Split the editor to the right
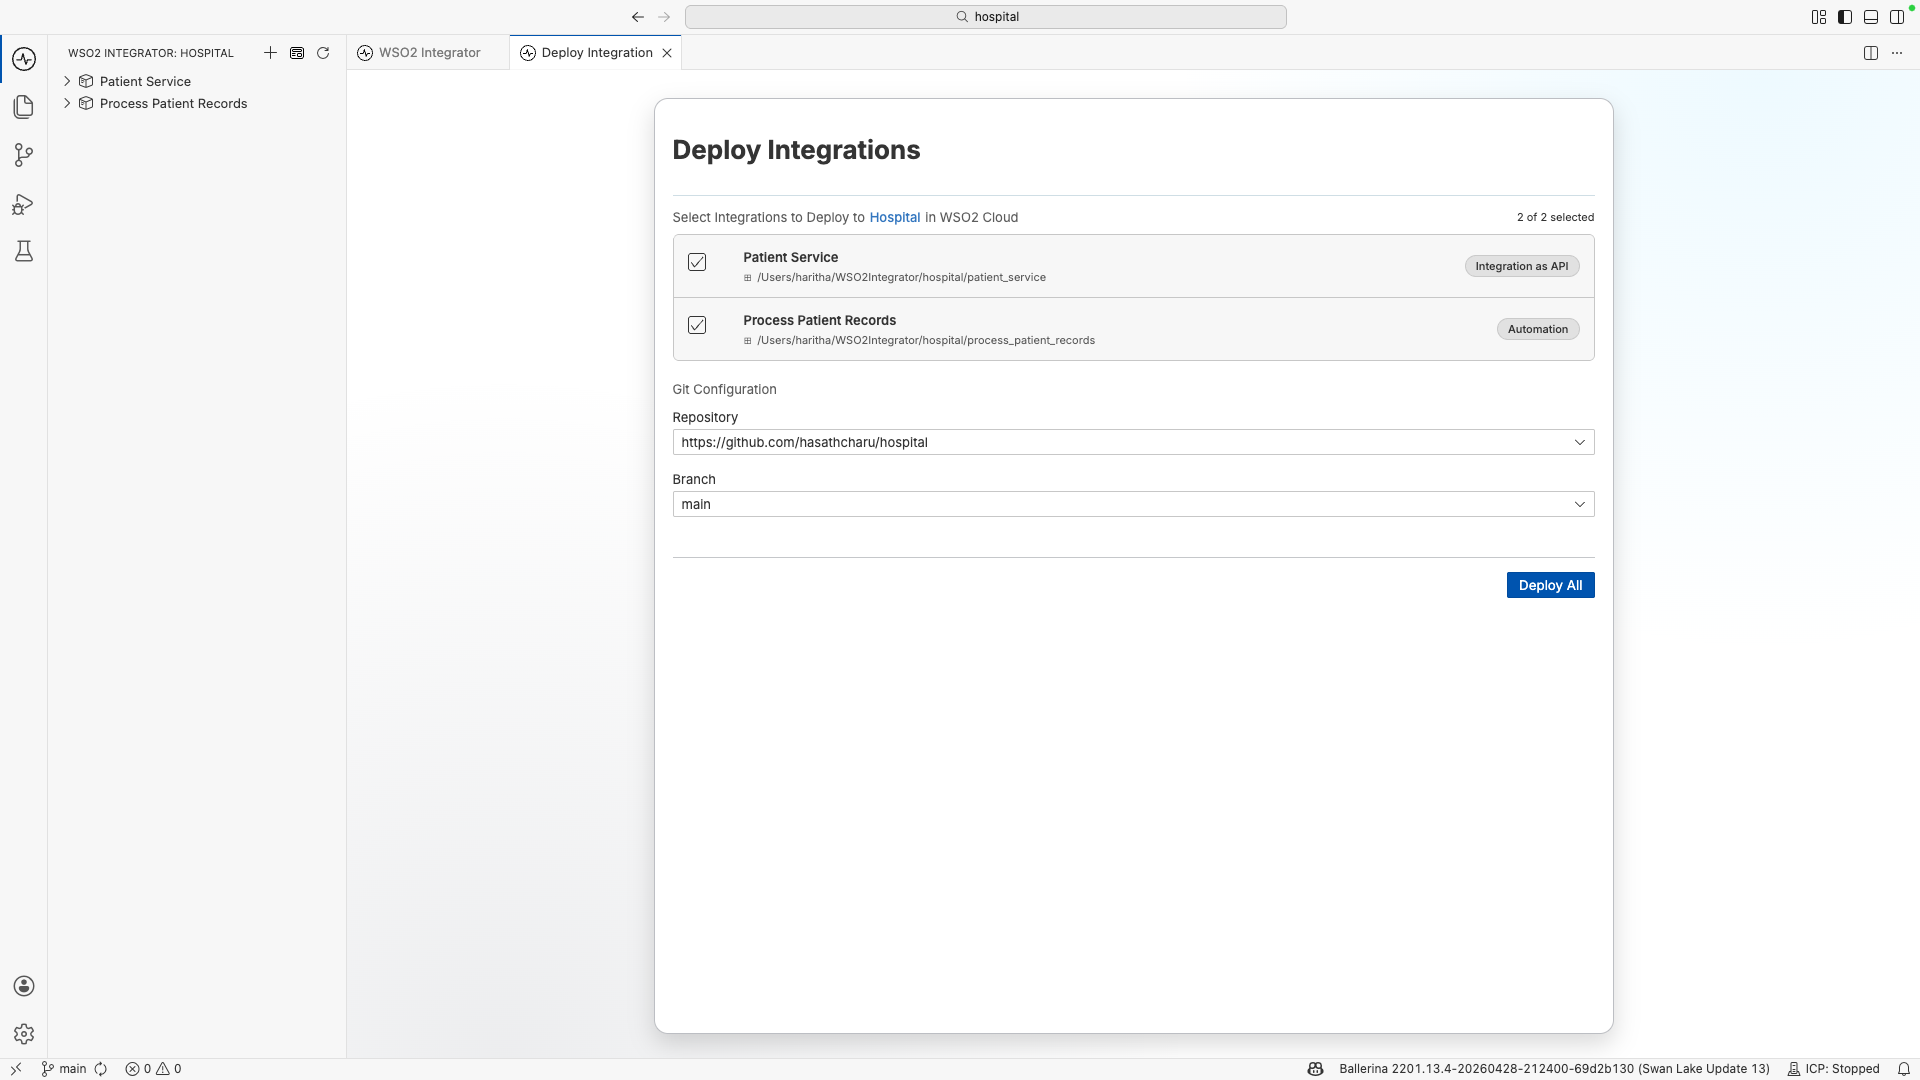 [1871, 53]
